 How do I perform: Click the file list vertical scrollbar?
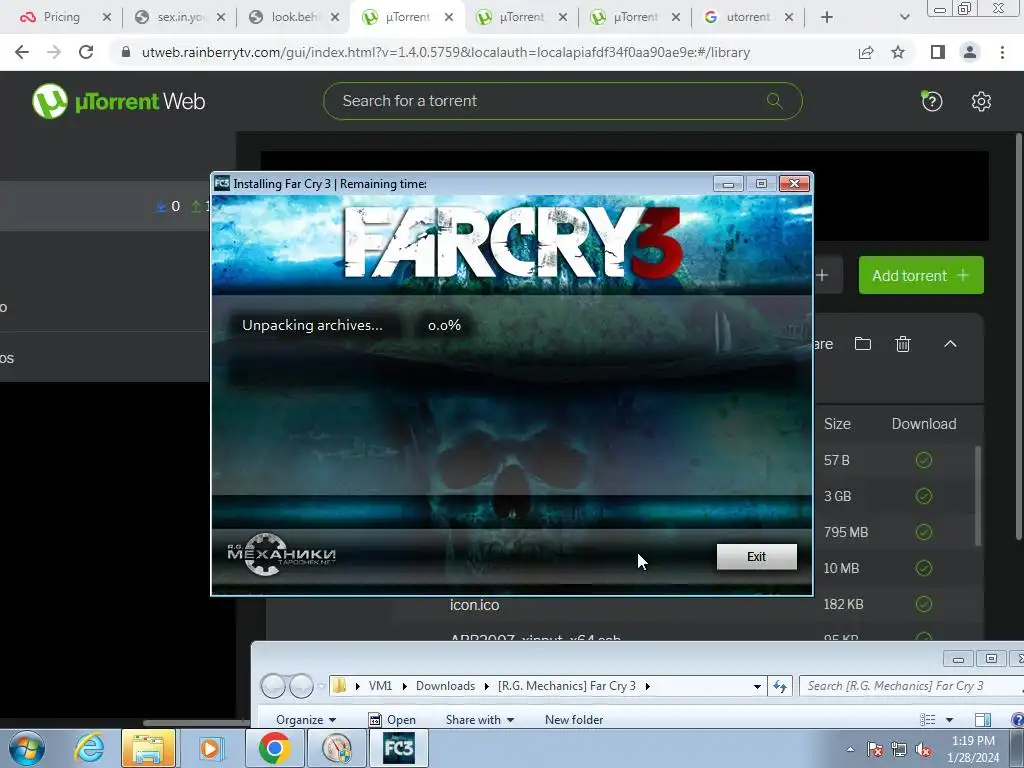(x=978, y=496)
